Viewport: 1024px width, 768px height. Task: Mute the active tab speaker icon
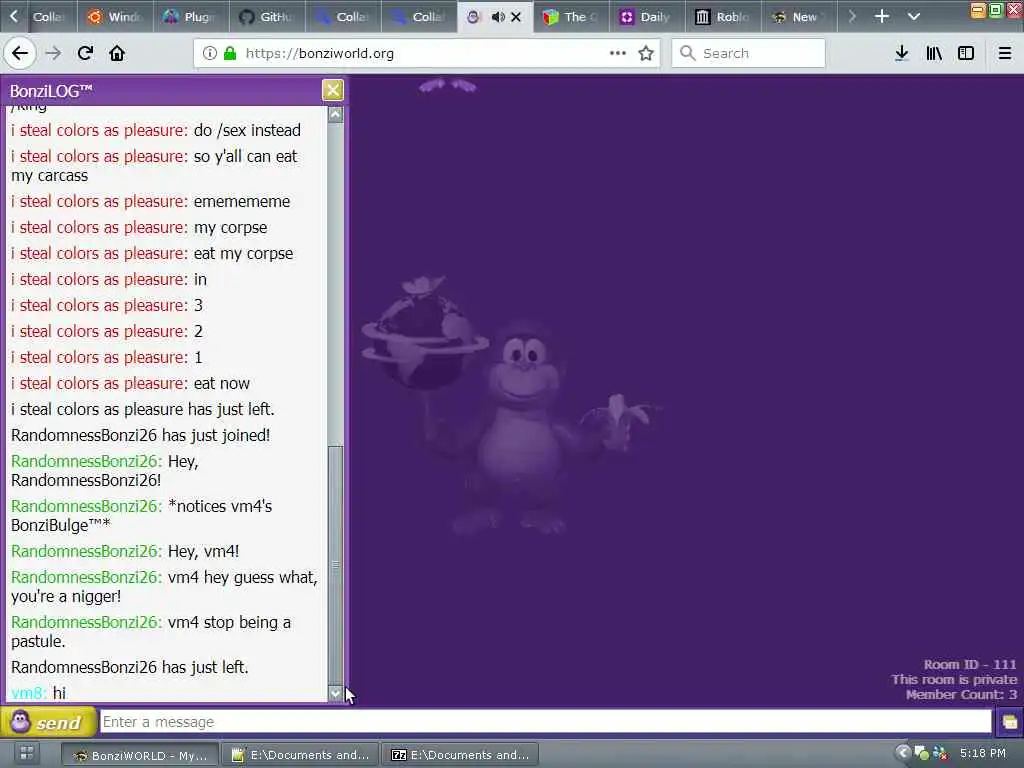tap(498, 17)
